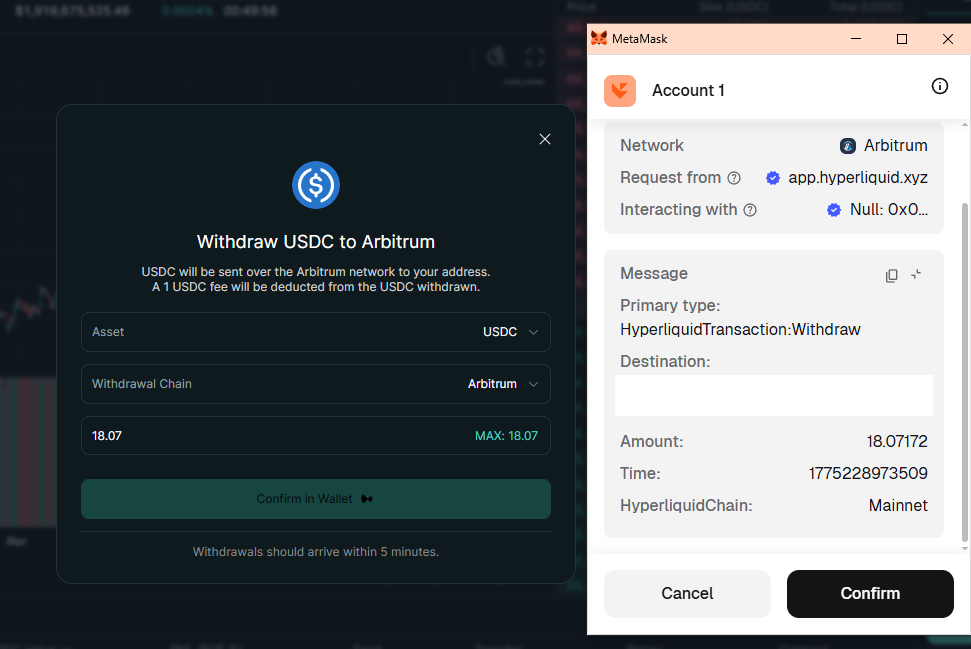Click the MetaMask fox logo
Viewport: 971px width, 649px height.
pos(598,38)
